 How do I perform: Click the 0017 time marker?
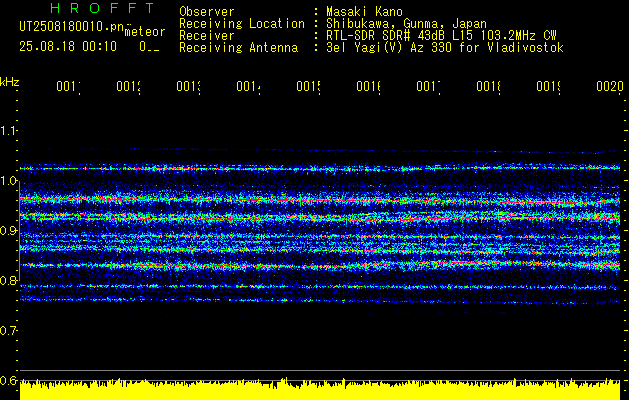[x=428, y=86]
